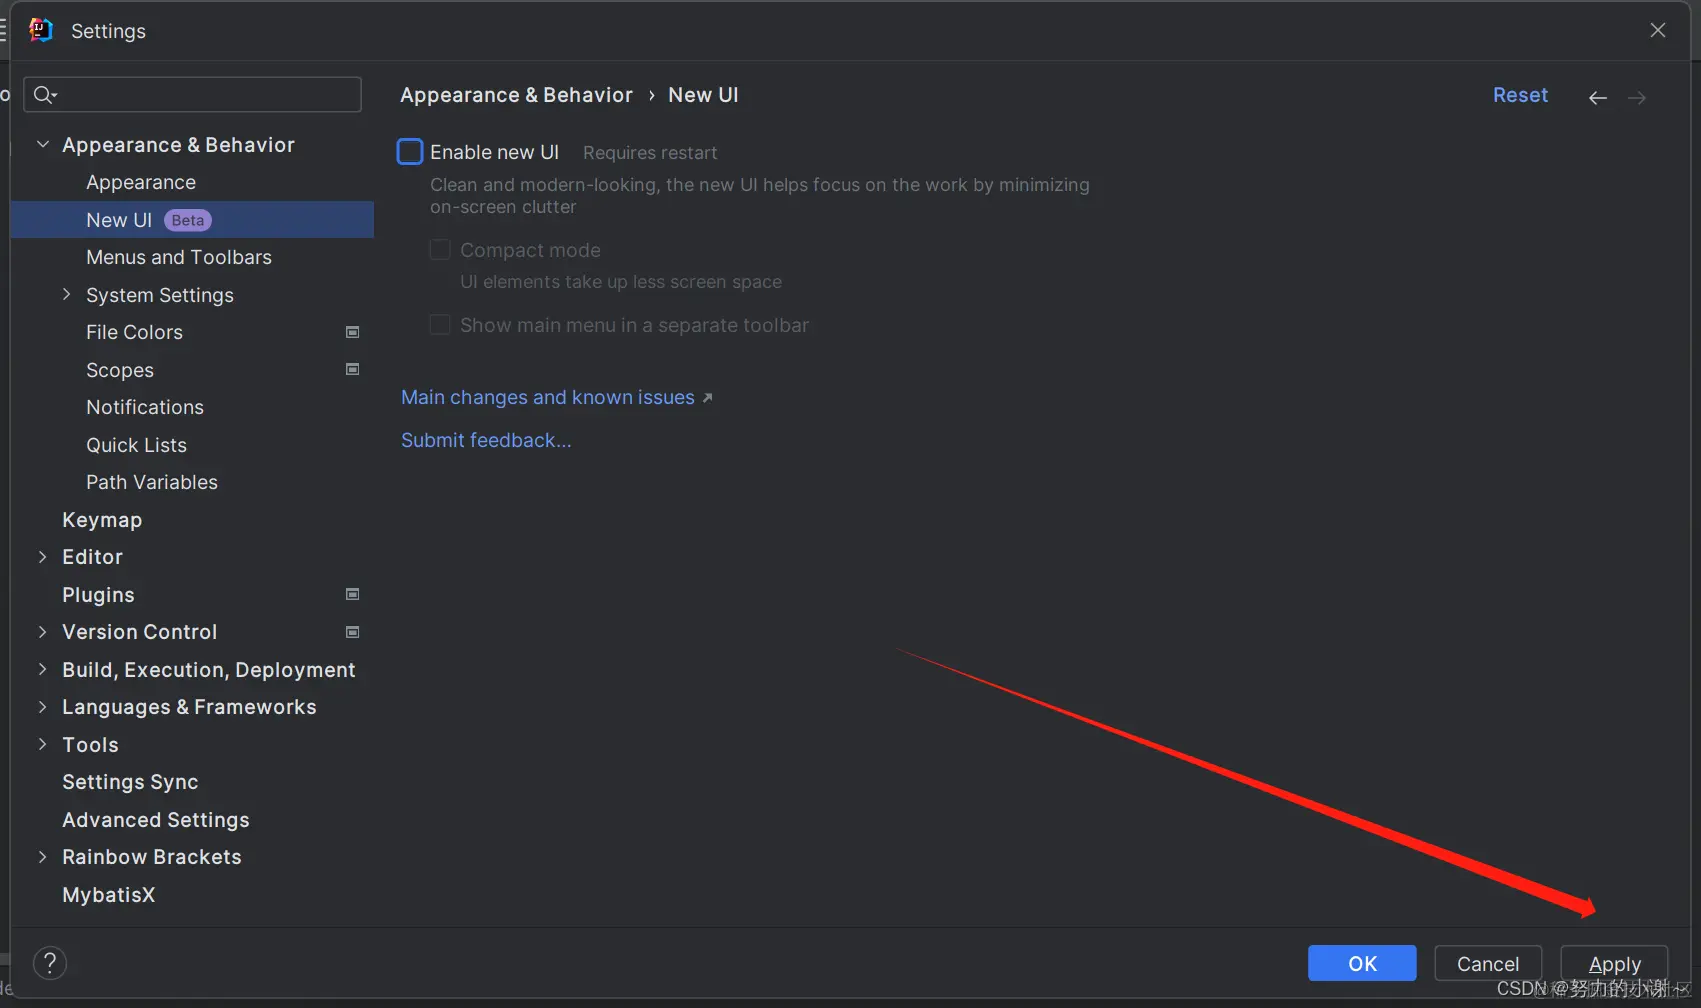Close the Settings dialog
The height and width of the screenshot is (1008, 1701).
(x=1658, y=30)
